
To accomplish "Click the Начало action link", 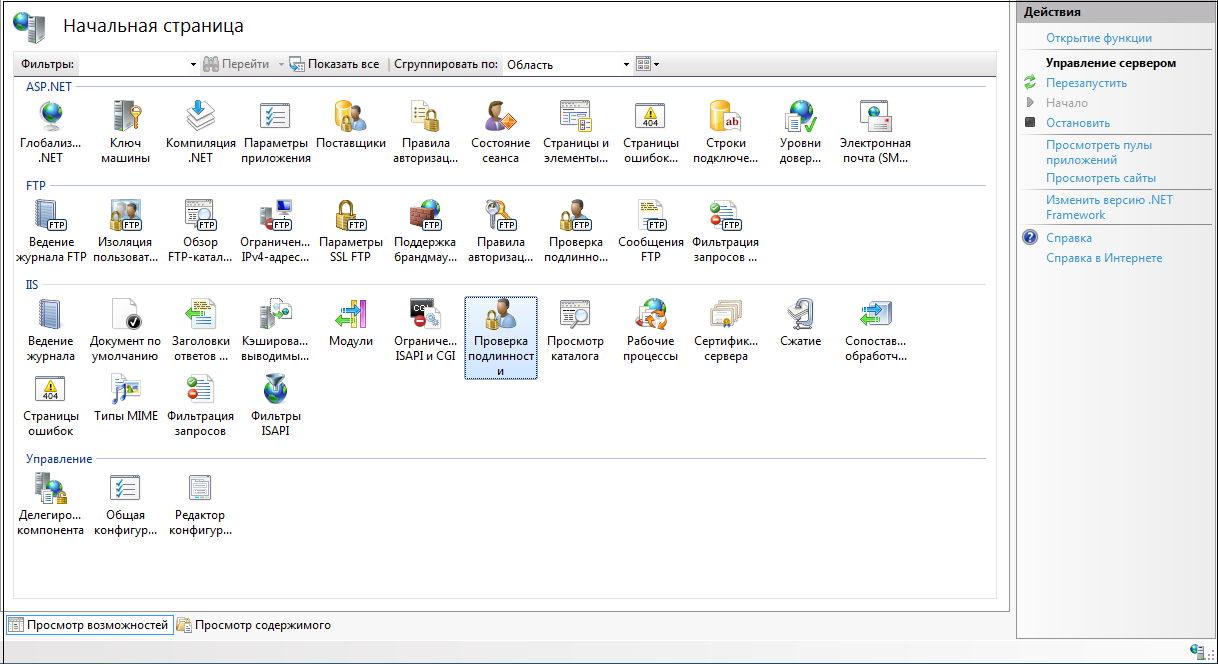I will click(1067, 103).
